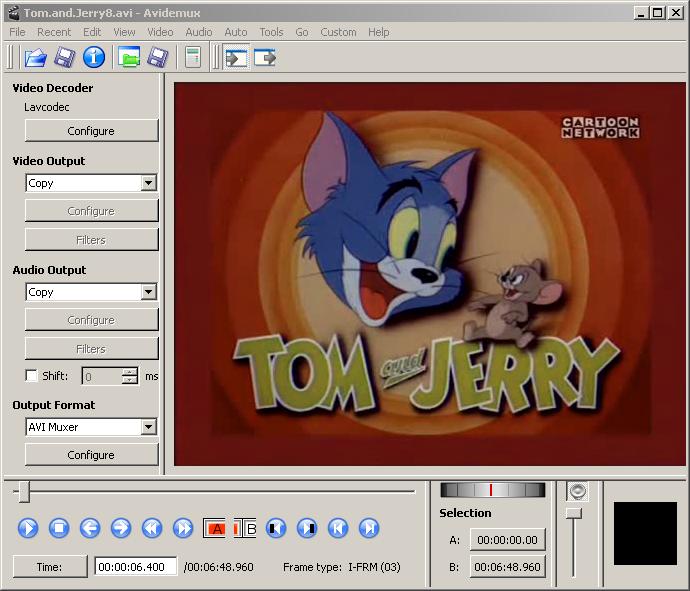Load project with green folder icon
Screen dimensions: 690x591
[128, 58]
